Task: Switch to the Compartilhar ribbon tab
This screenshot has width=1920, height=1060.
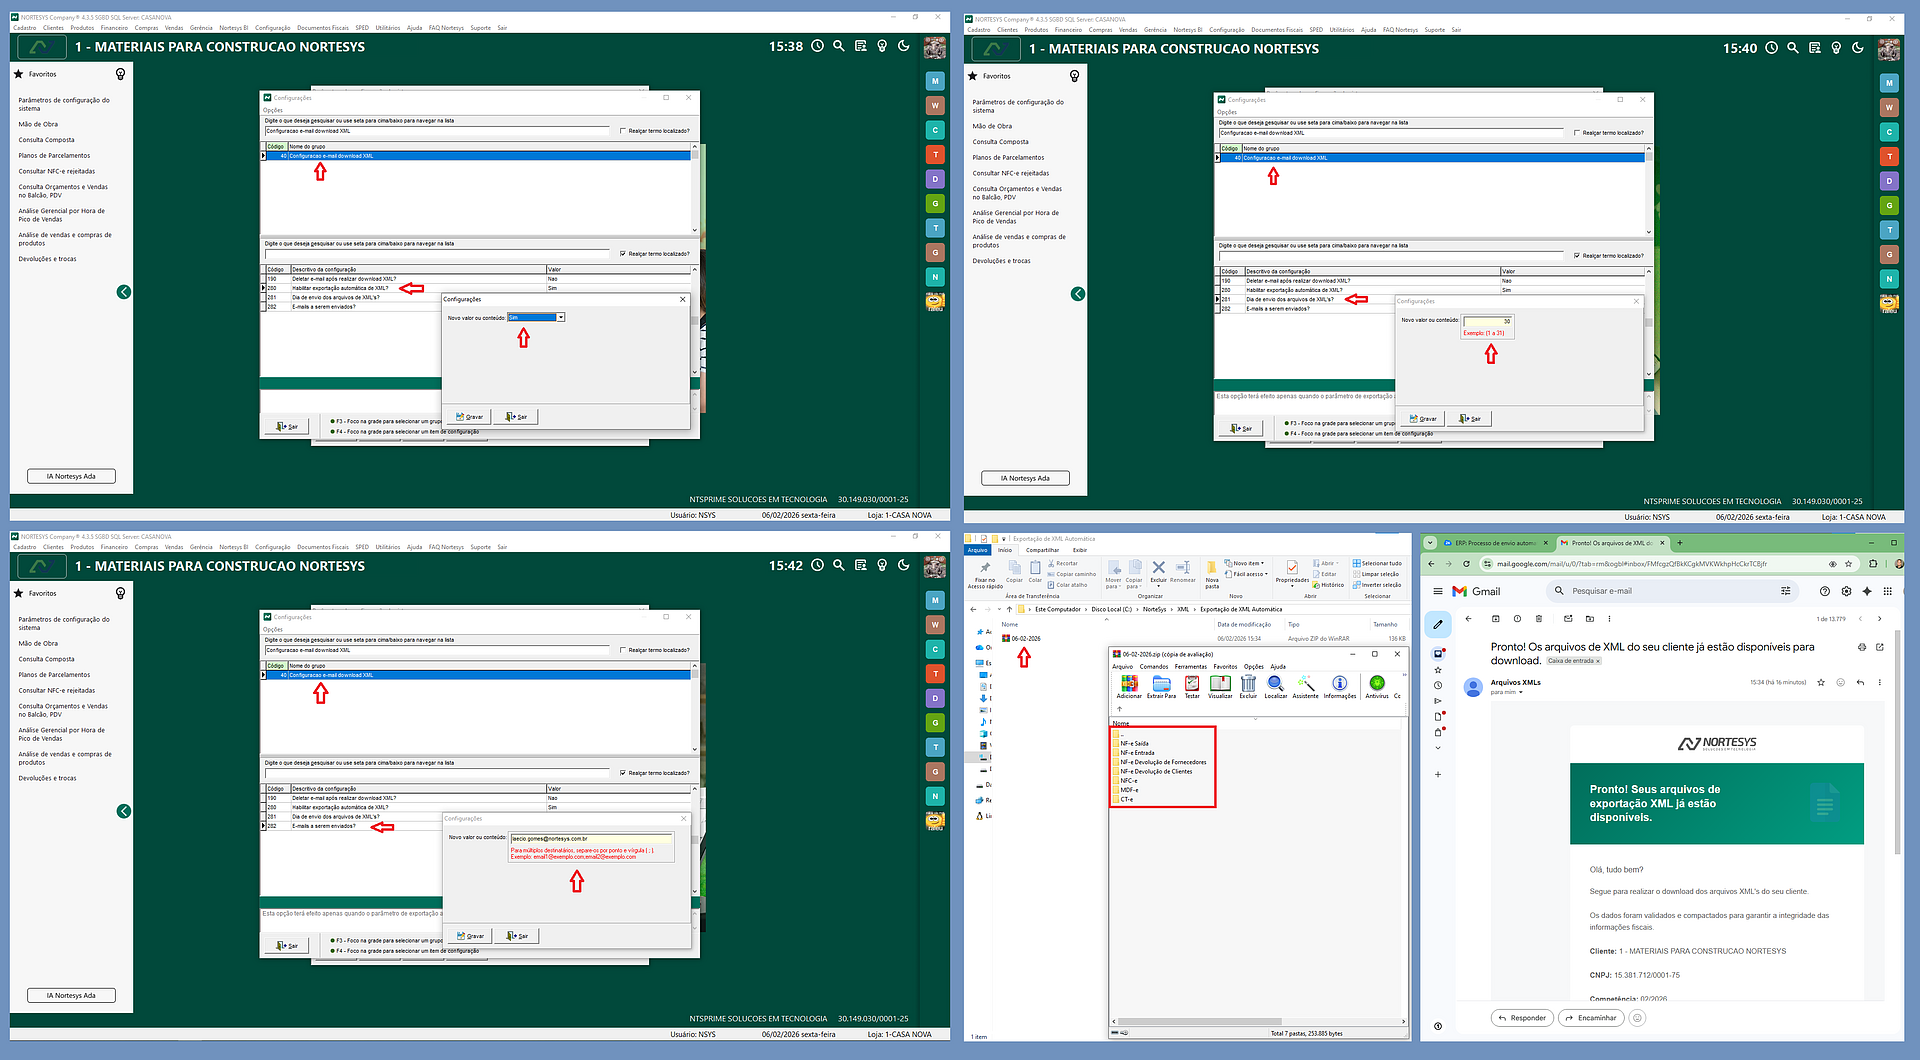Action: point(1042,550)
